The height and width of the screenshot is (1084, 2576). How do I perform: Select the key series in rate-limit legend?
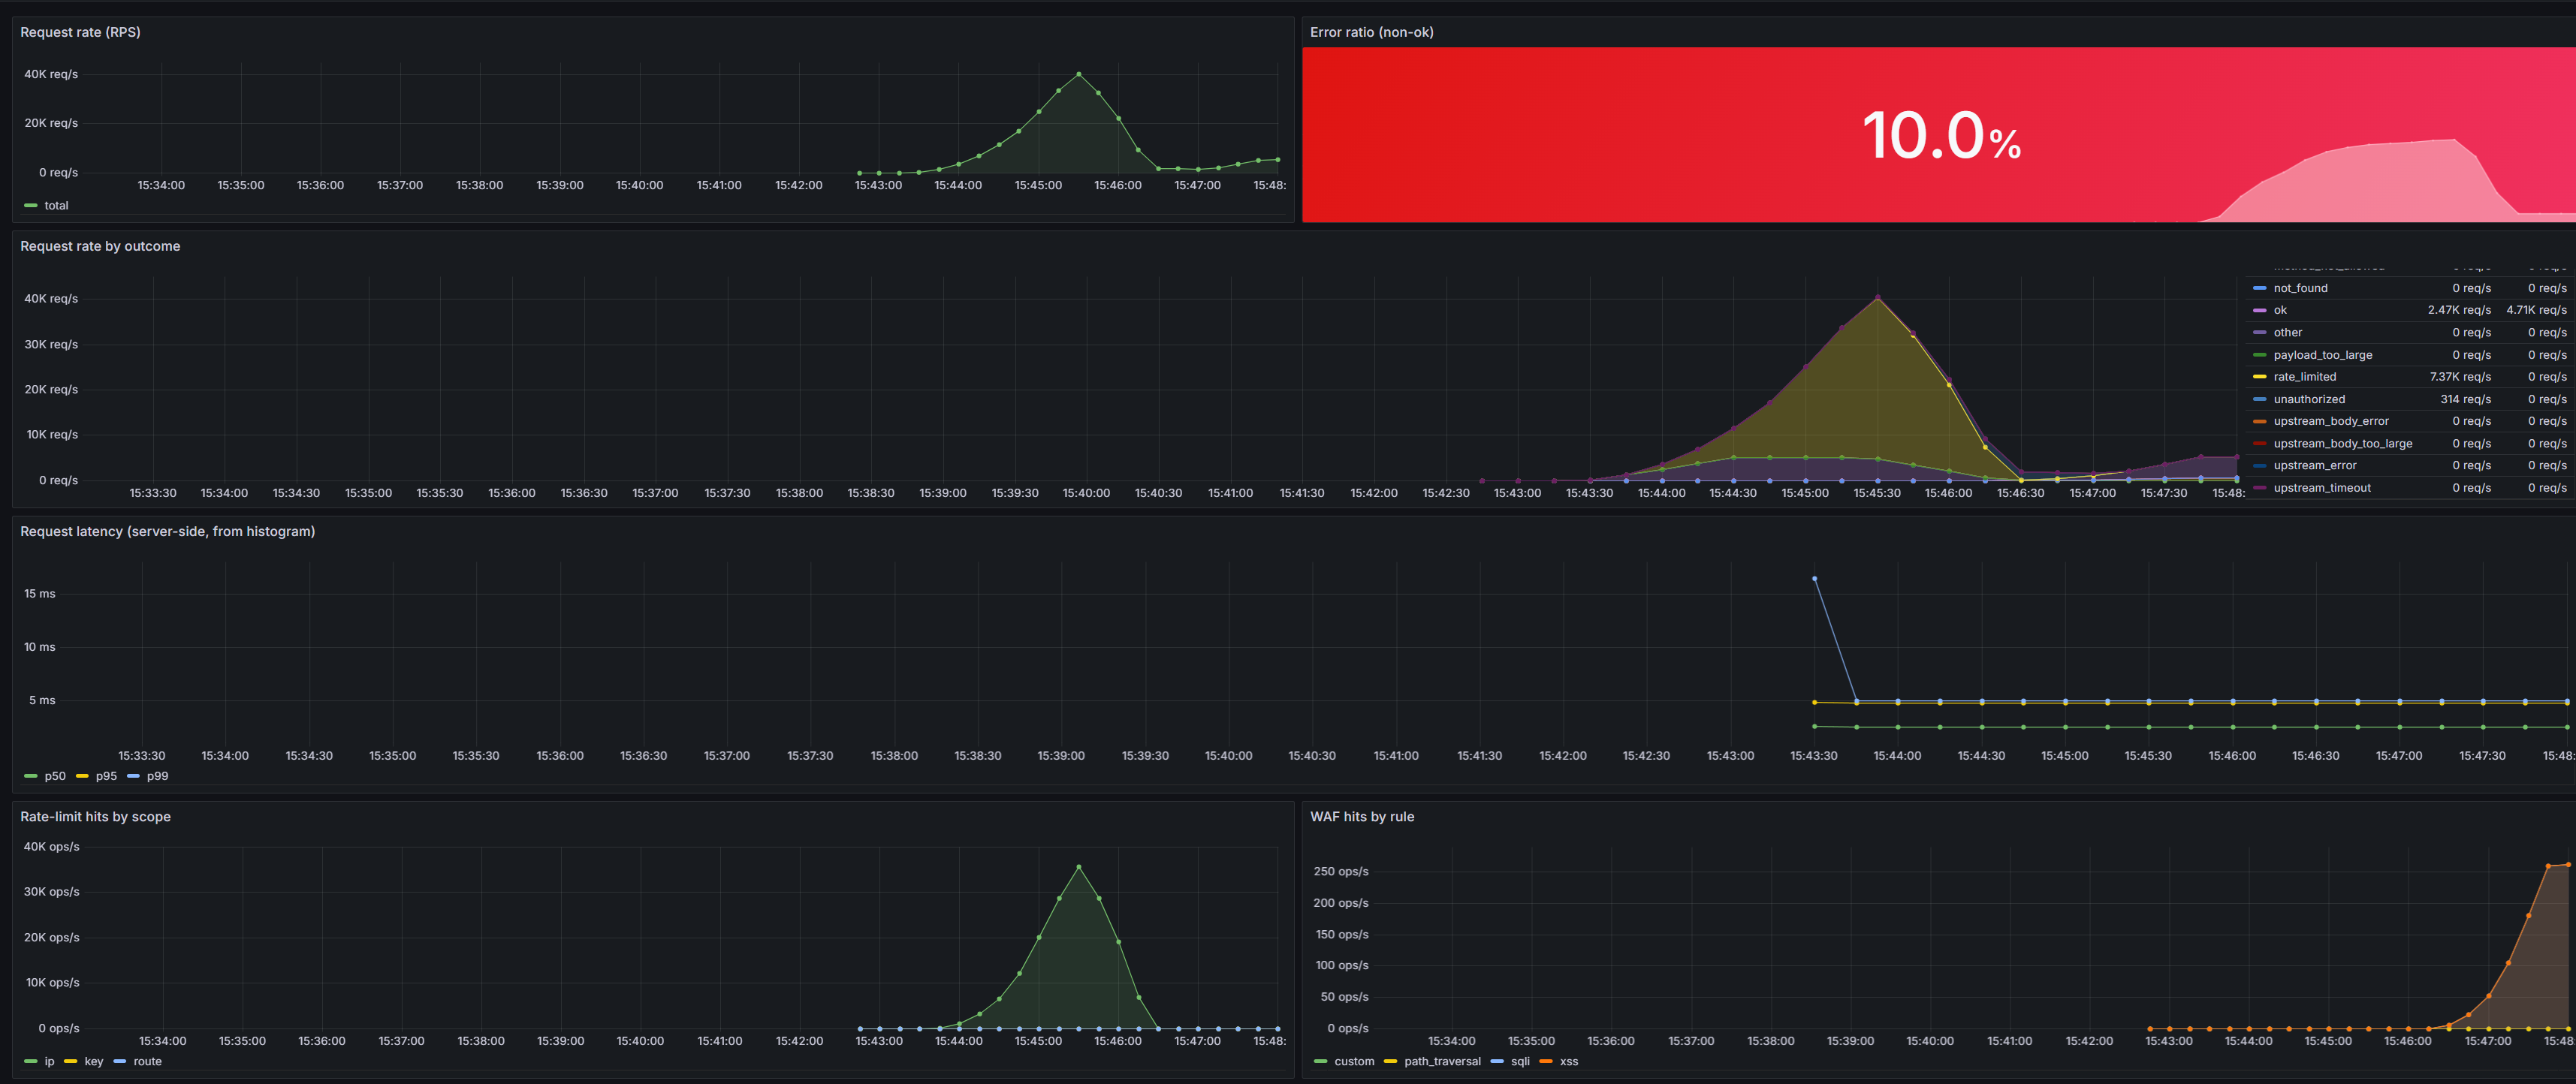pos(94,1062)
